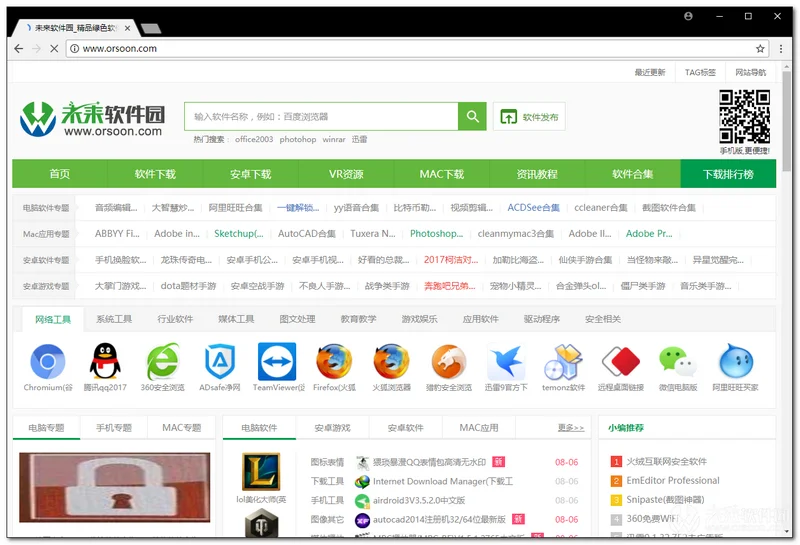Open Photoshop... Mac topic link
Image resolution: width=800 pixels, height=545 pixels.
437,234
